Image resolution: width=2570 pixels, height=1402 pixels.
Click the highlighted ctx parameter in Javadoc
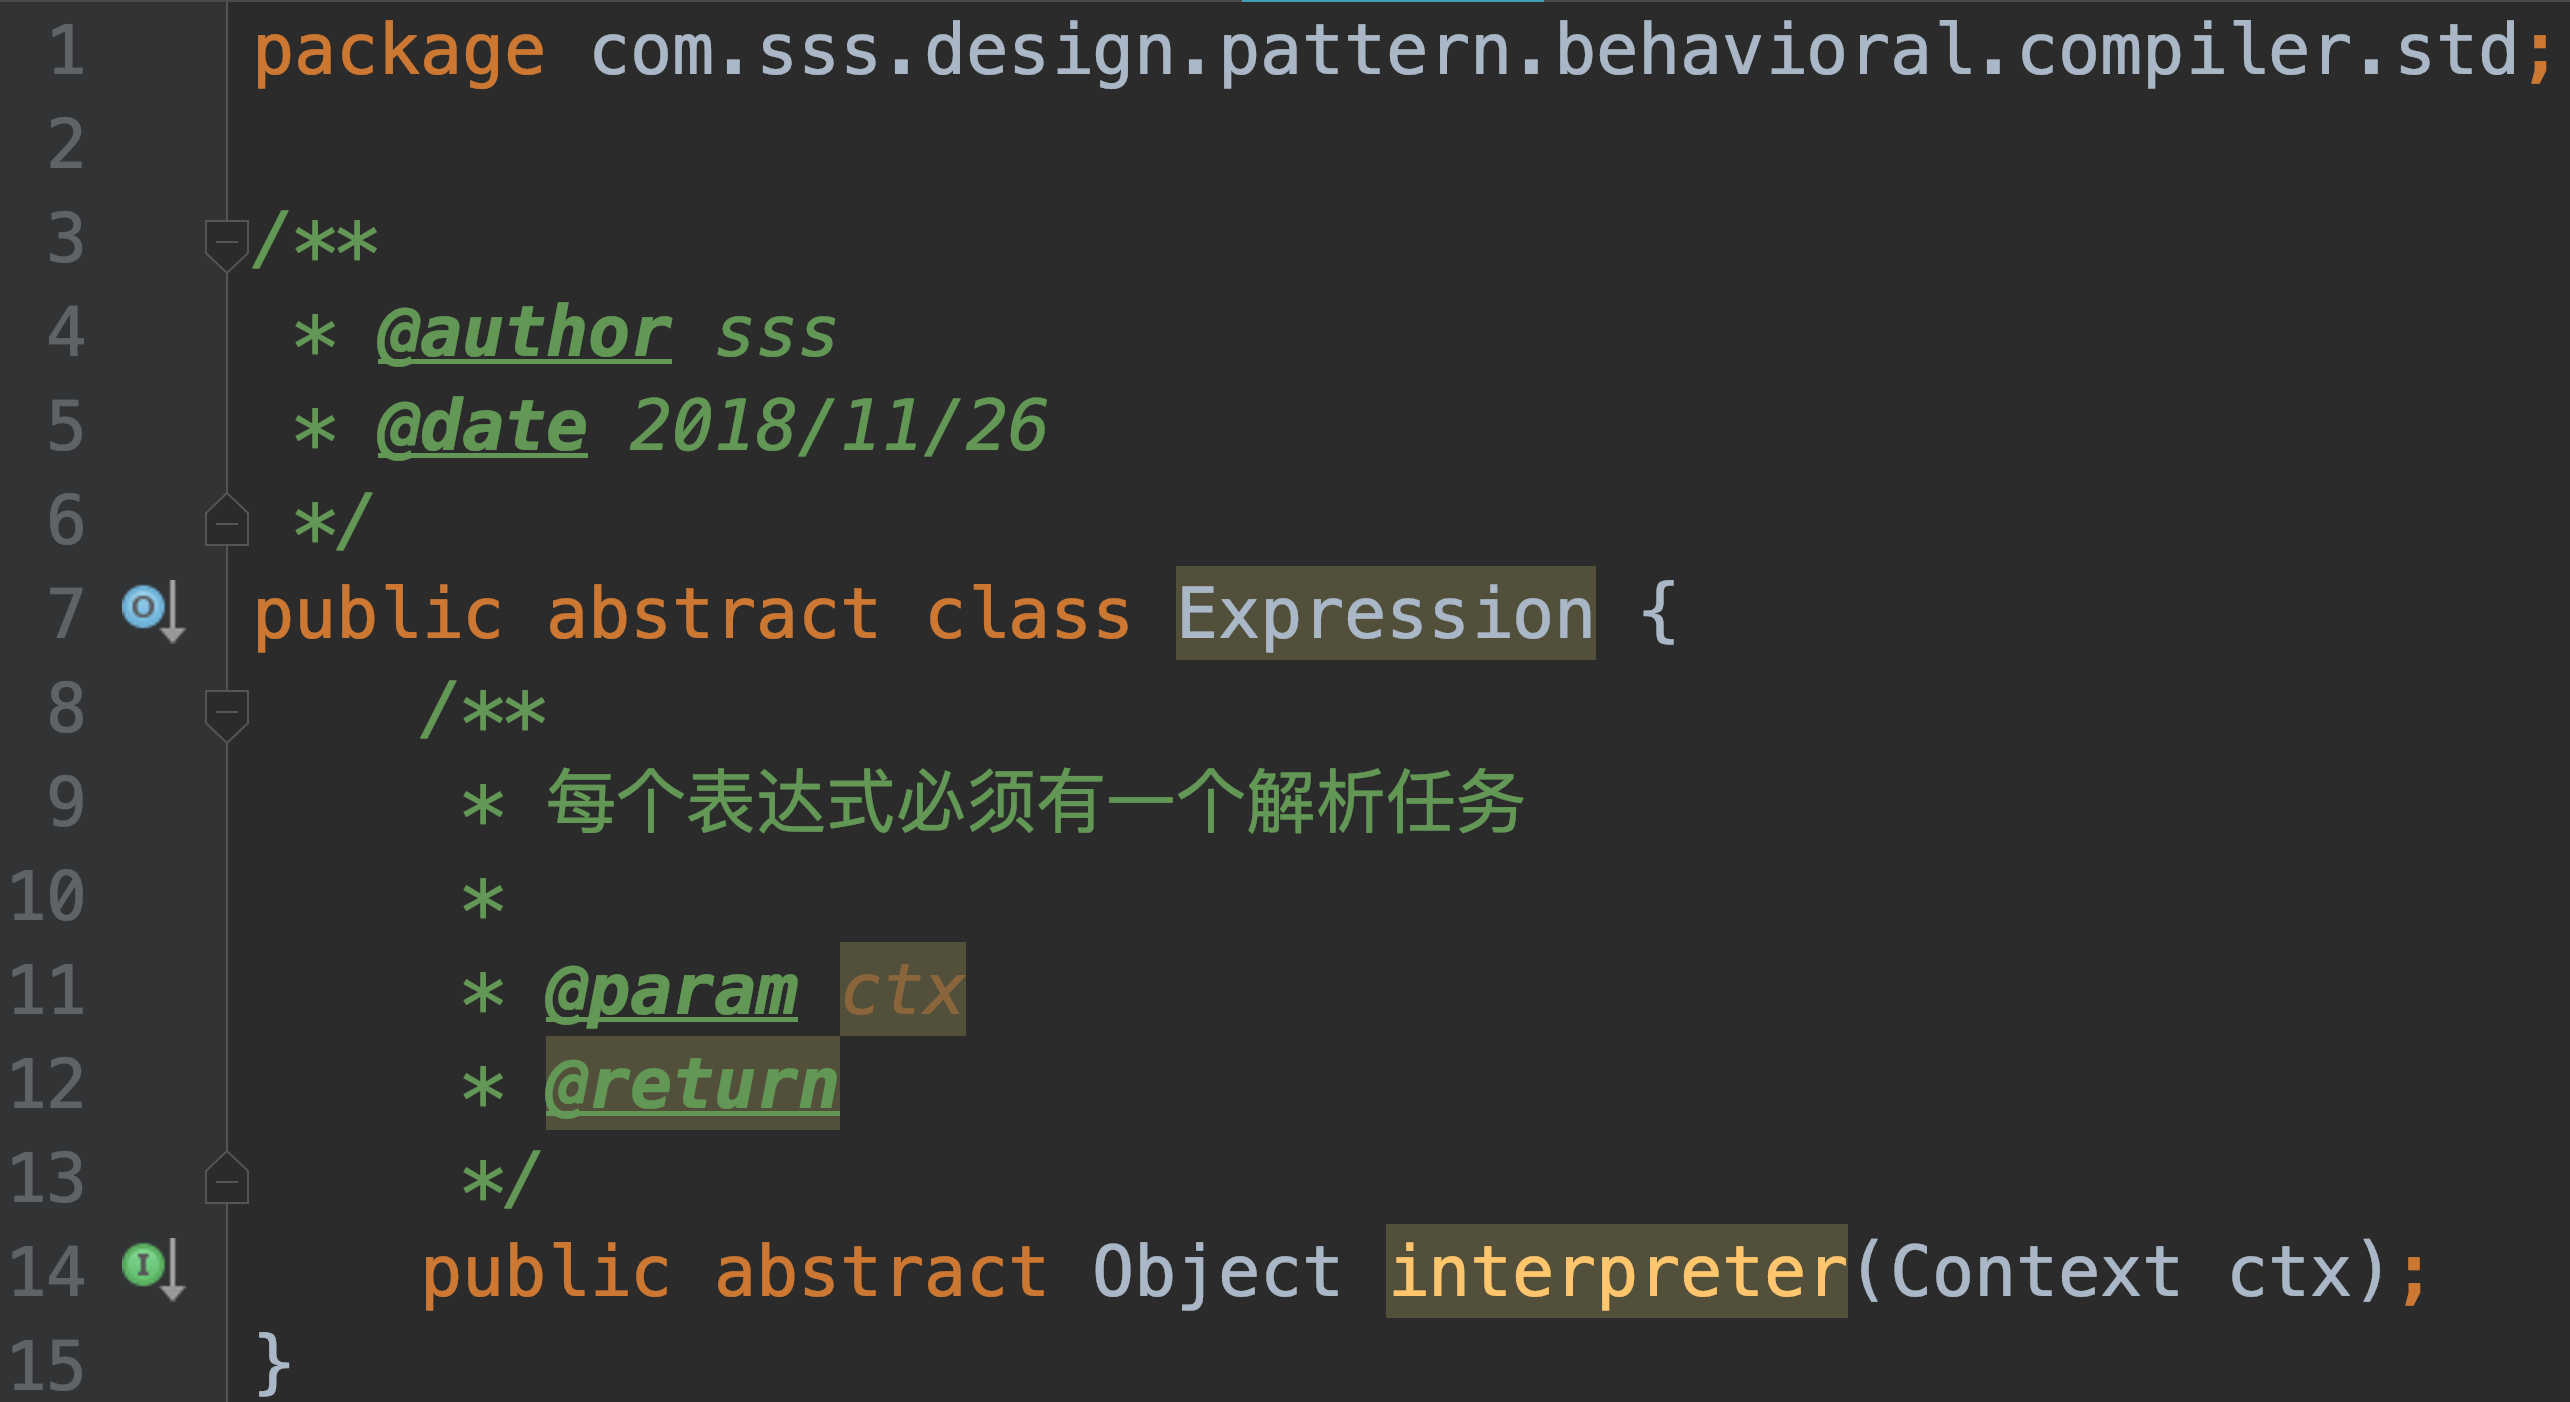pyautogui.click(x=902, y=991)
